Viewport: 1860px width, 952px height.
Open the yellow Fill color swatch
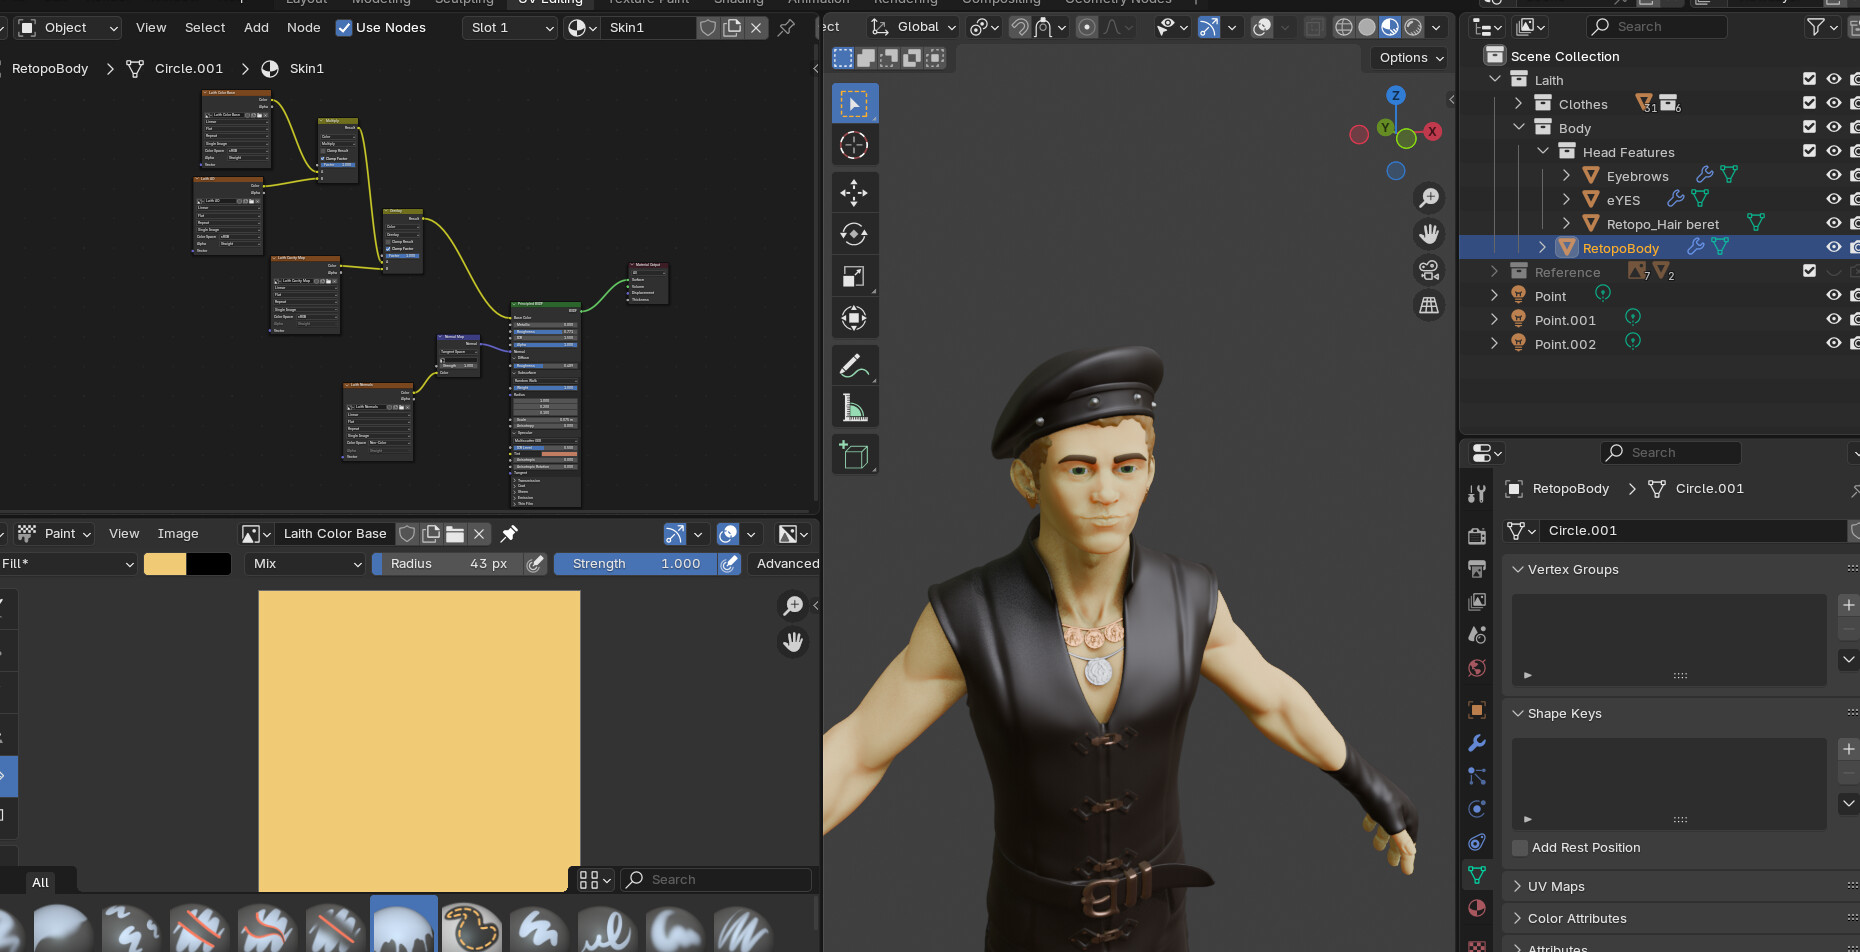pyautogui.click(x=165, y=563)
